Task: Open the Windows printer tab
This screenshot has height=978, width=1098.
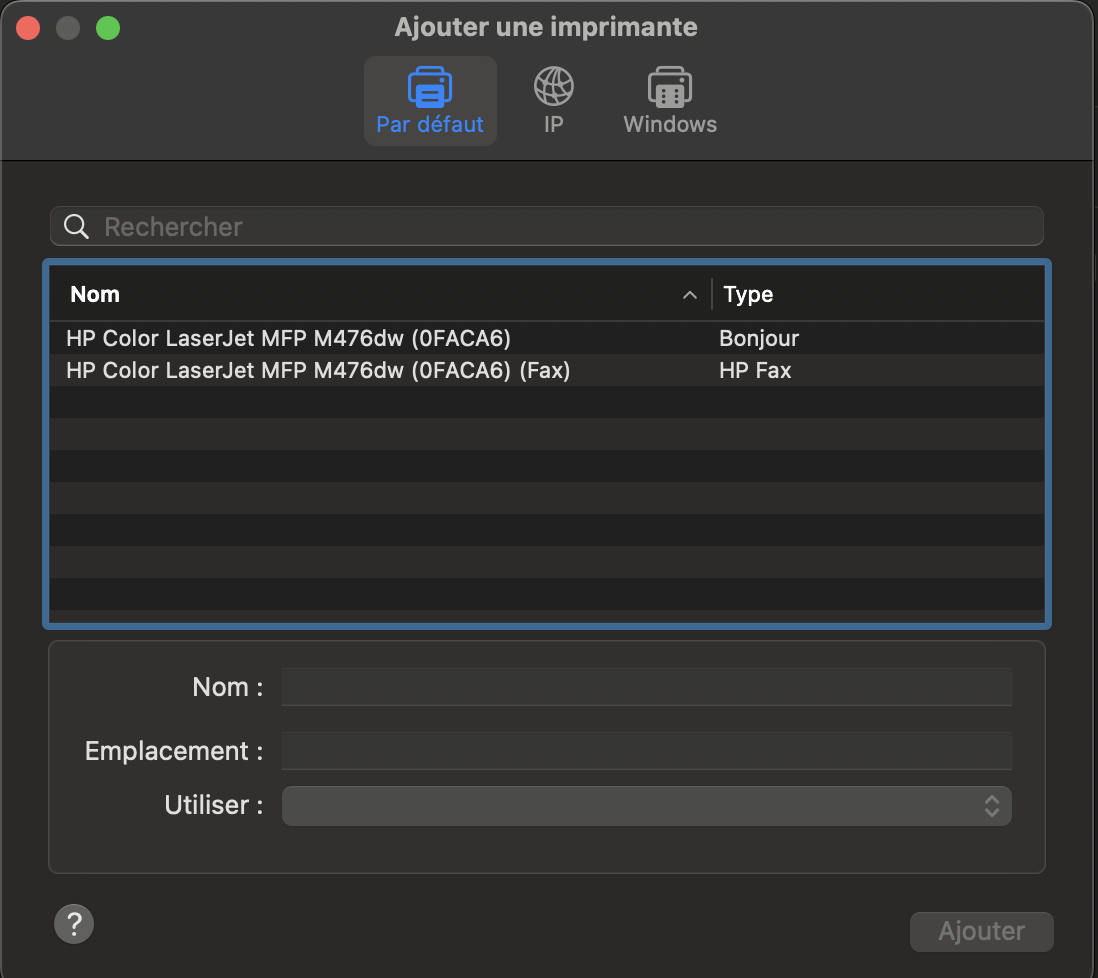Action: coord(670,101)
